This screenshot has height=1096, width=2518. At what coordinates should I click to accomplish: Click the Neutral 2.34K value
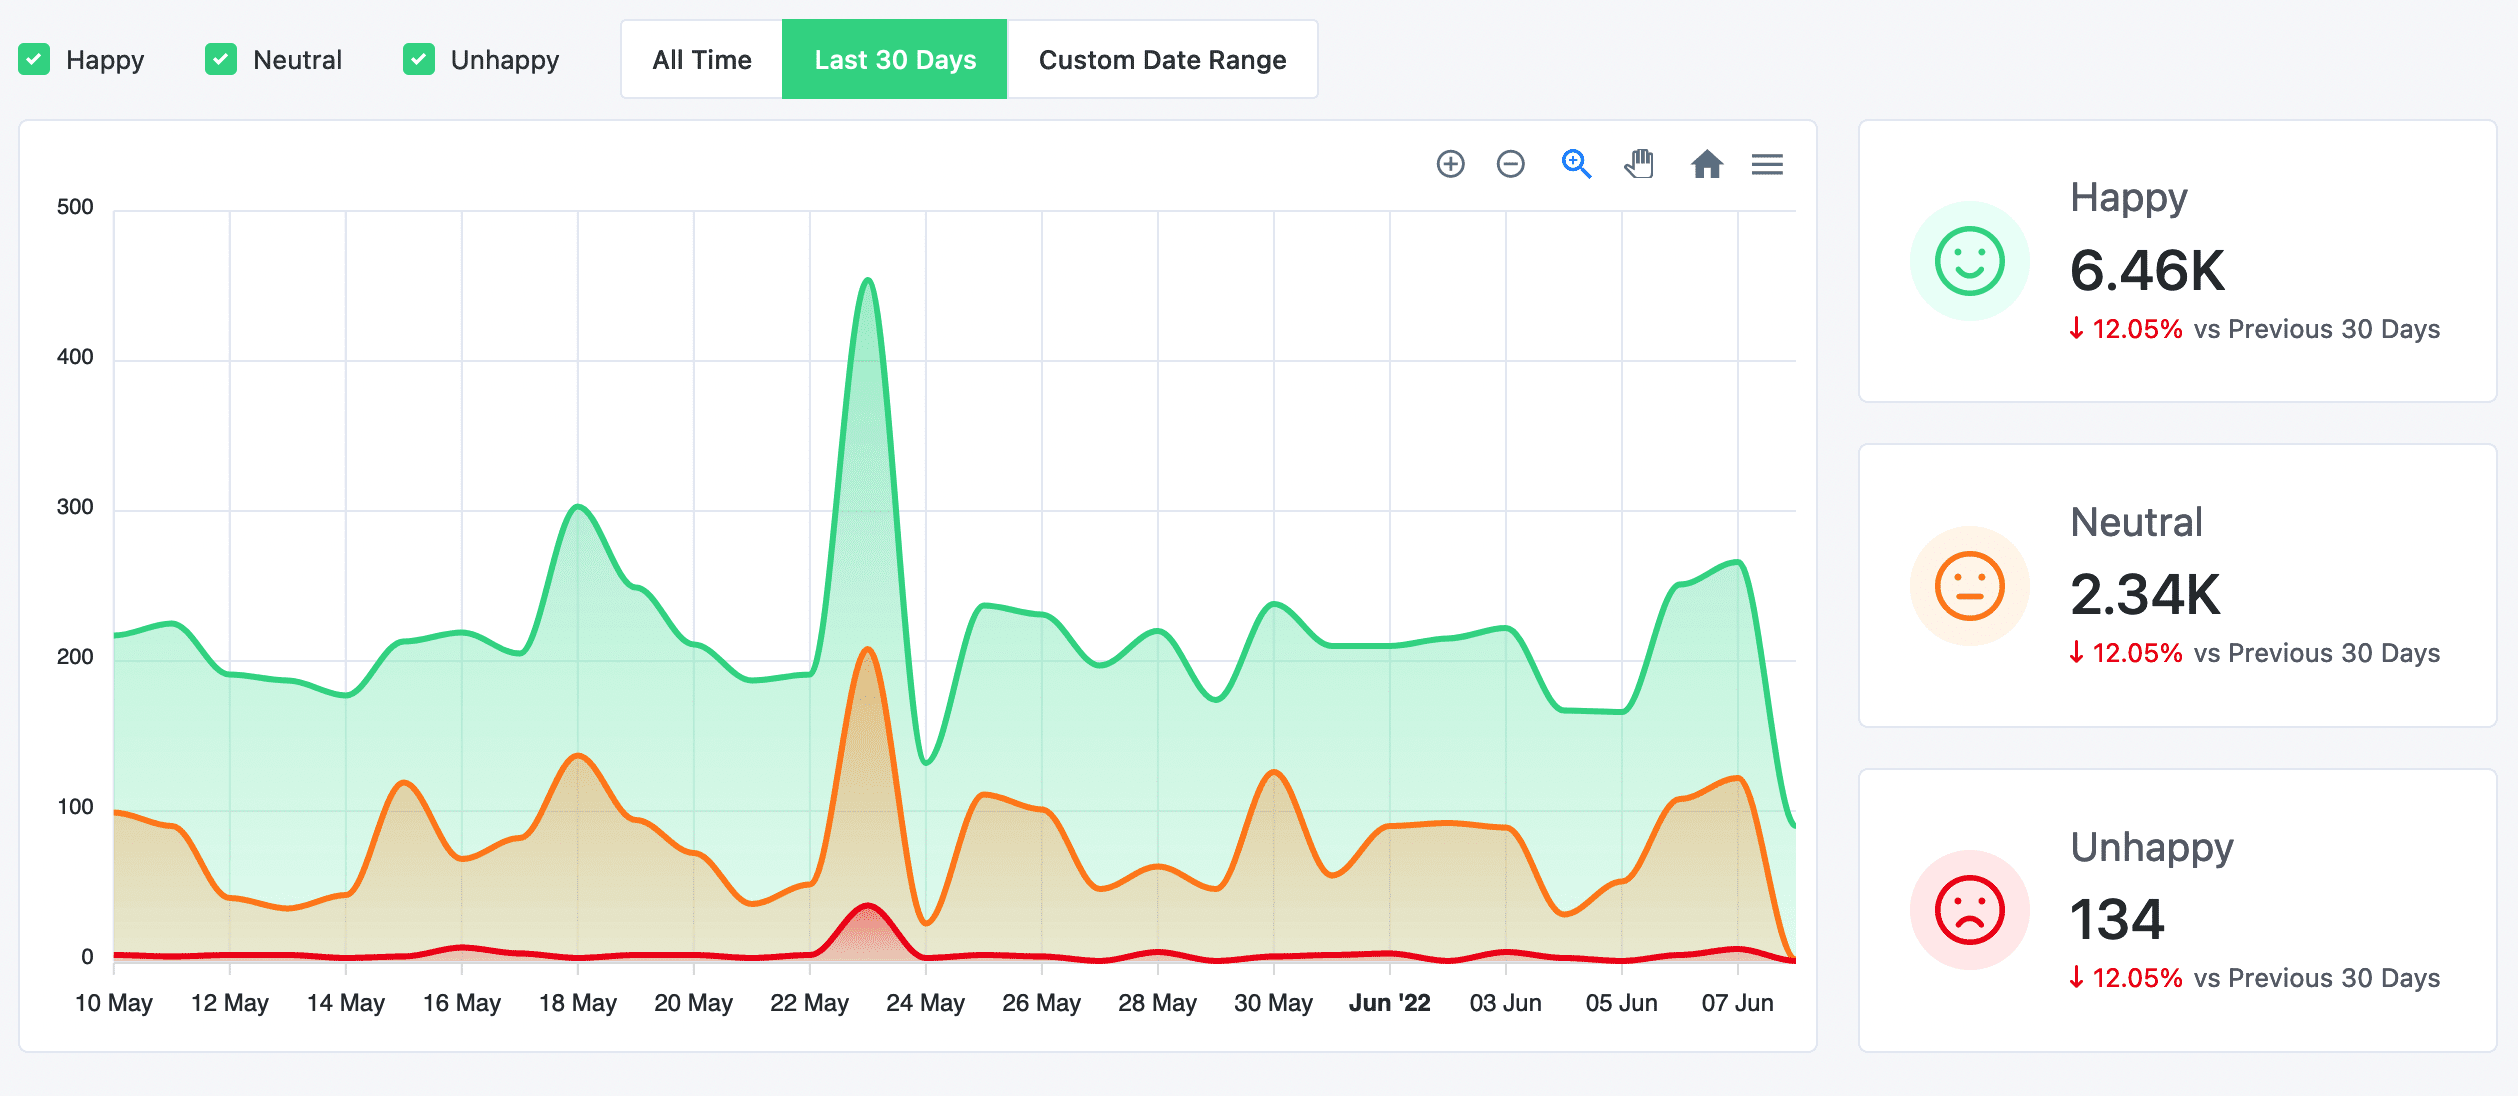2145,594
